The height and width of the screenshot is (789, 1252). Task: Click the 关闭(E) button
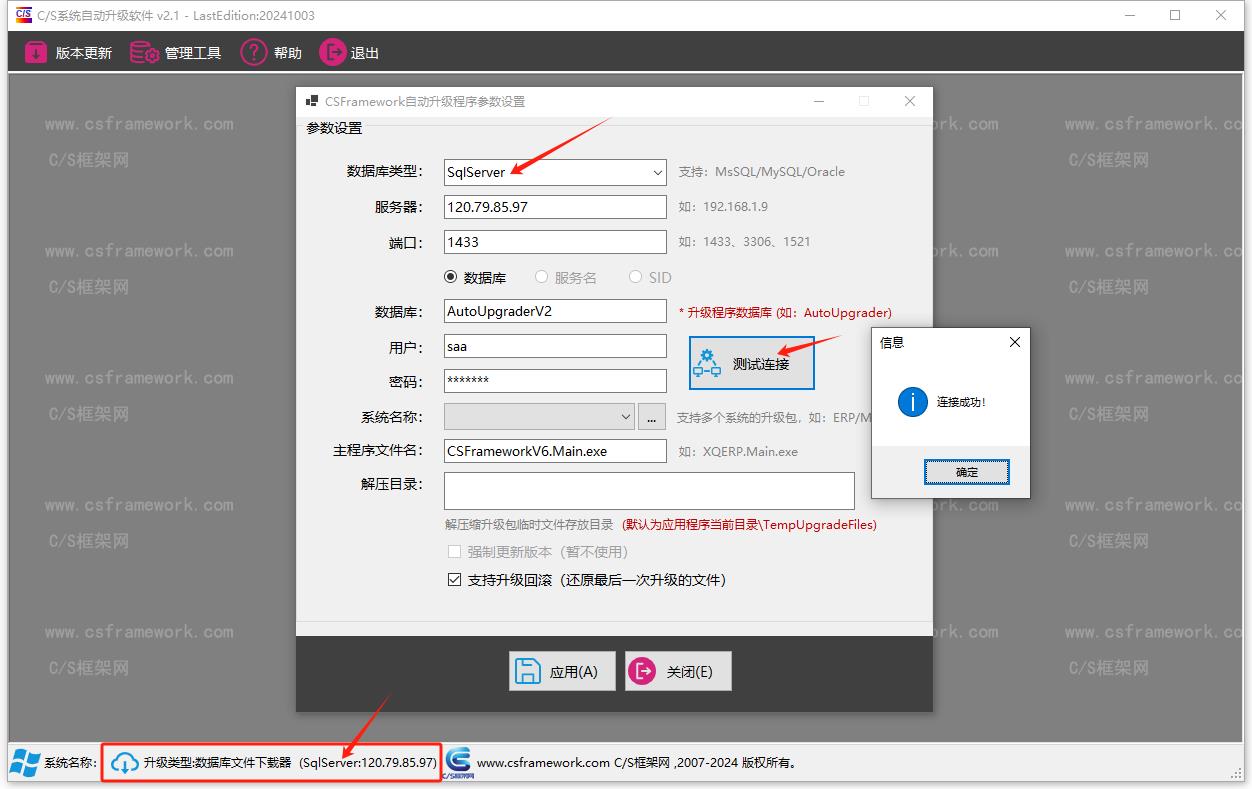pos(678,670)
